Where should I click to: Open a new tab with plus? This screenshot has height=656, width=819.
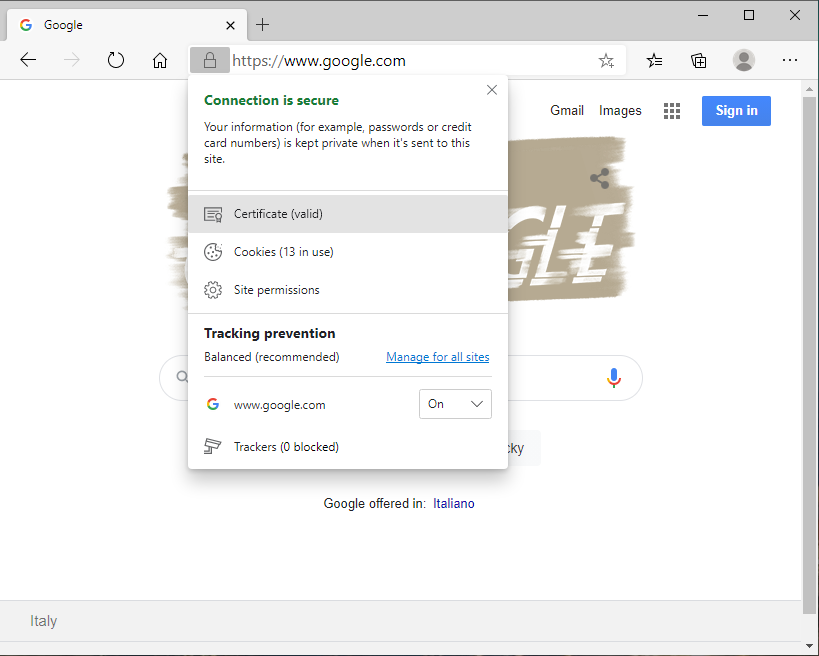262,25
